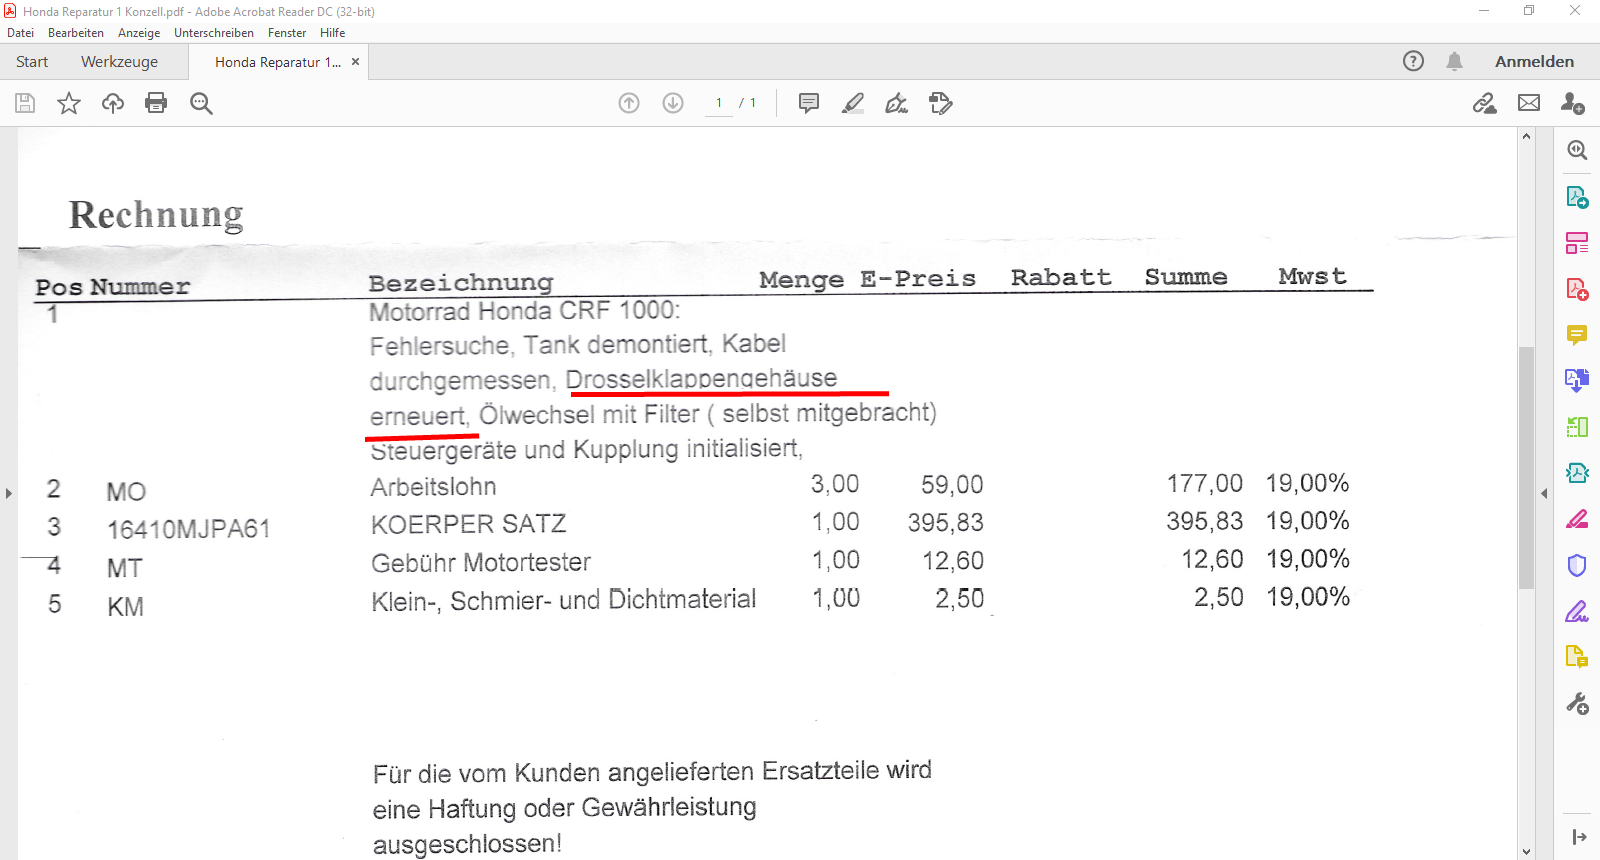Click the vertical scrollbar thumb
Viewport: 1600px width, 860px height.
tap(1526, 467)
